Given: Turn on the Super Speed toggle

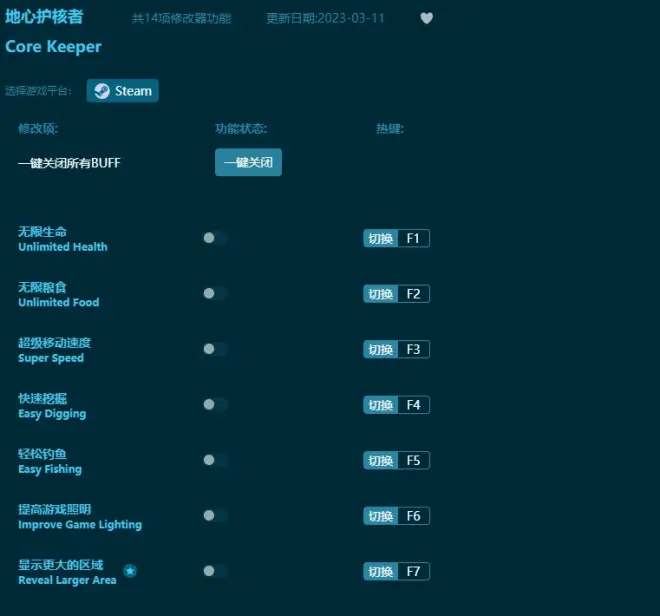Looking at the screenshot, I should [x=214, y=349].
